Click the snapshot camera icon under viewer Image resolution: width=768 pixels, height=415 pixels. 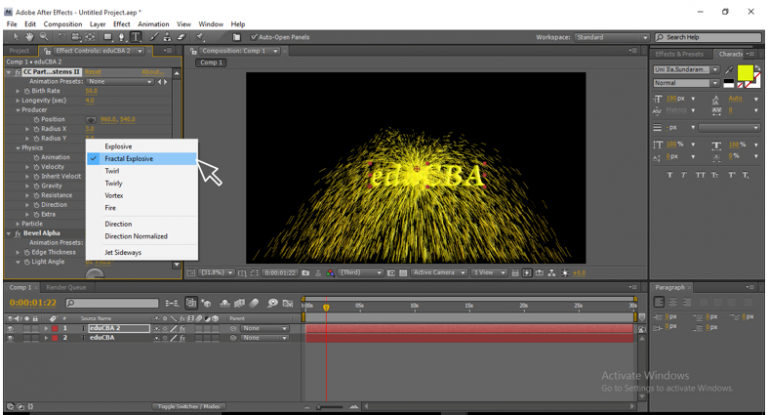306,273
